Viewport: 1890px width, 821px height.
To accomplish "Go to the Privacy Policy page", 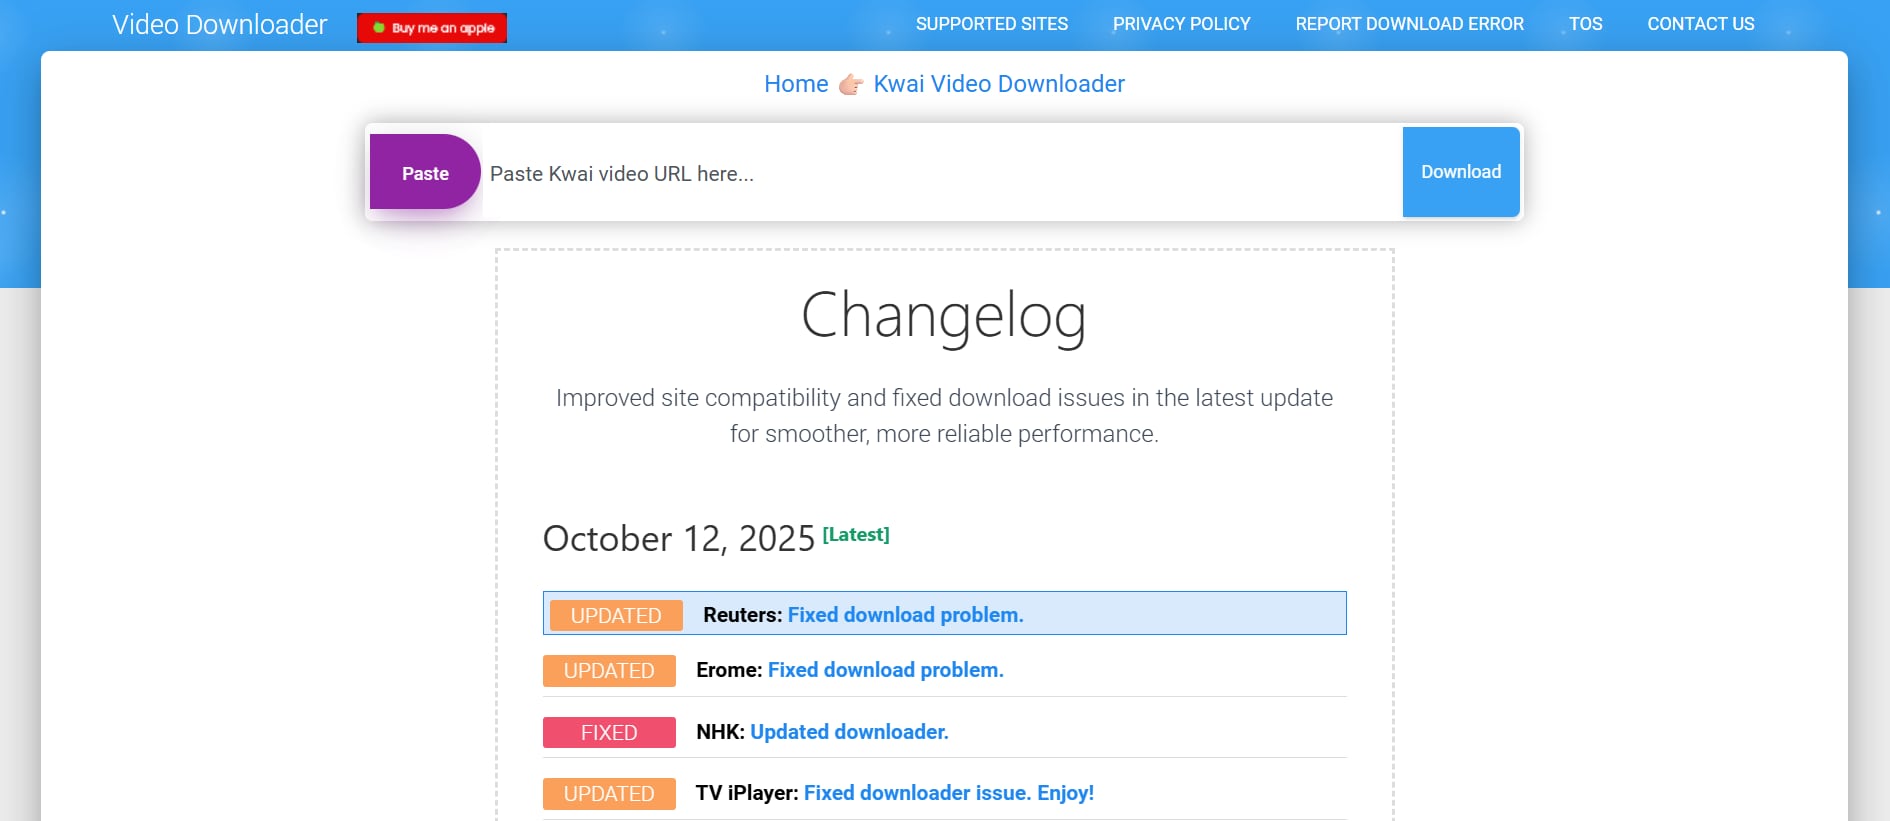I will point(1181,24).
